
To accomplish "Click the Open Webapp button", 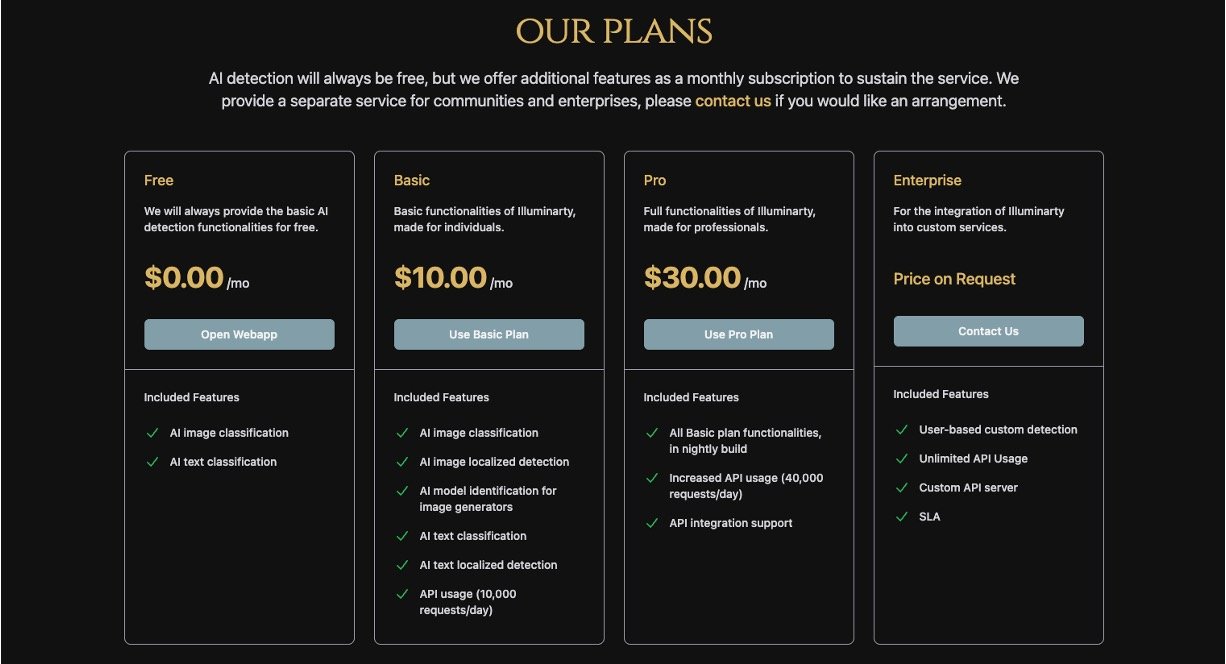I will [239, 335].
